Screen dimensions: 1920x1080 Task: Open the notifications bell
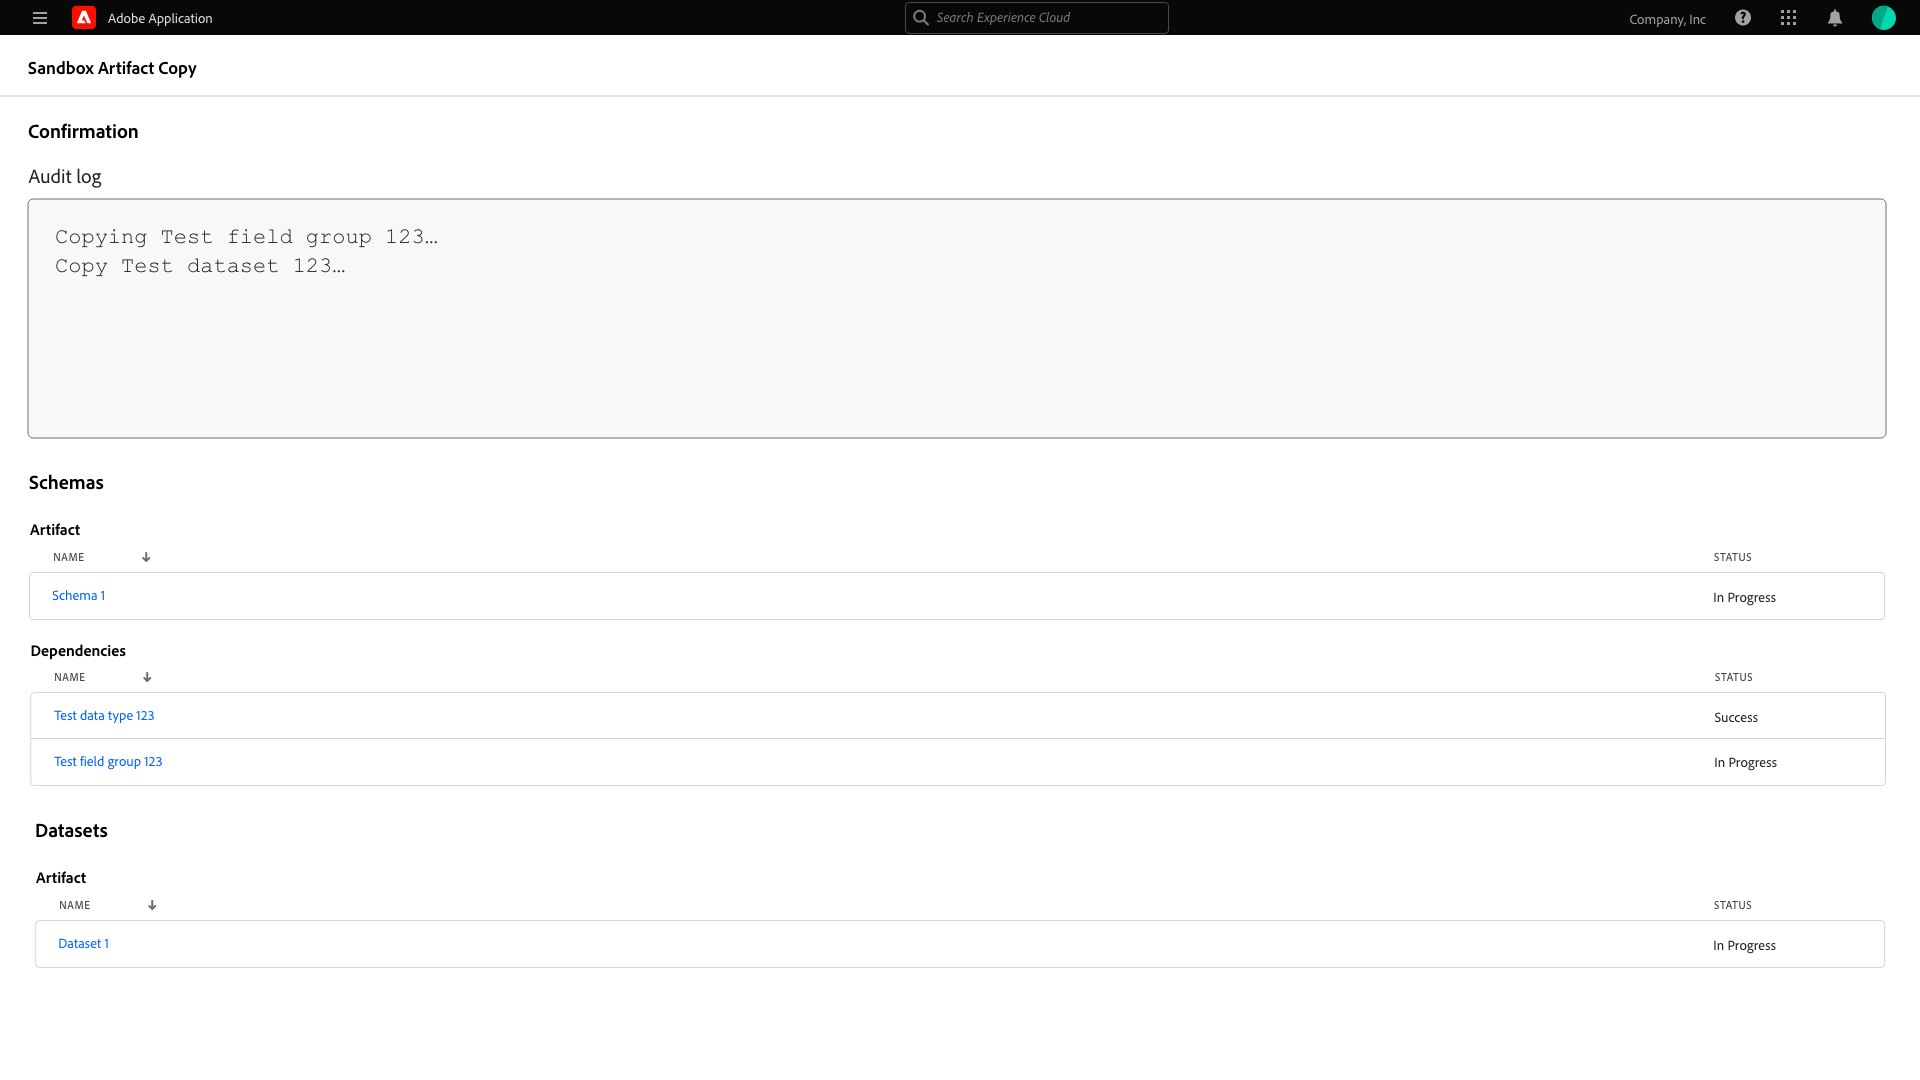[x=1835, y=18]
